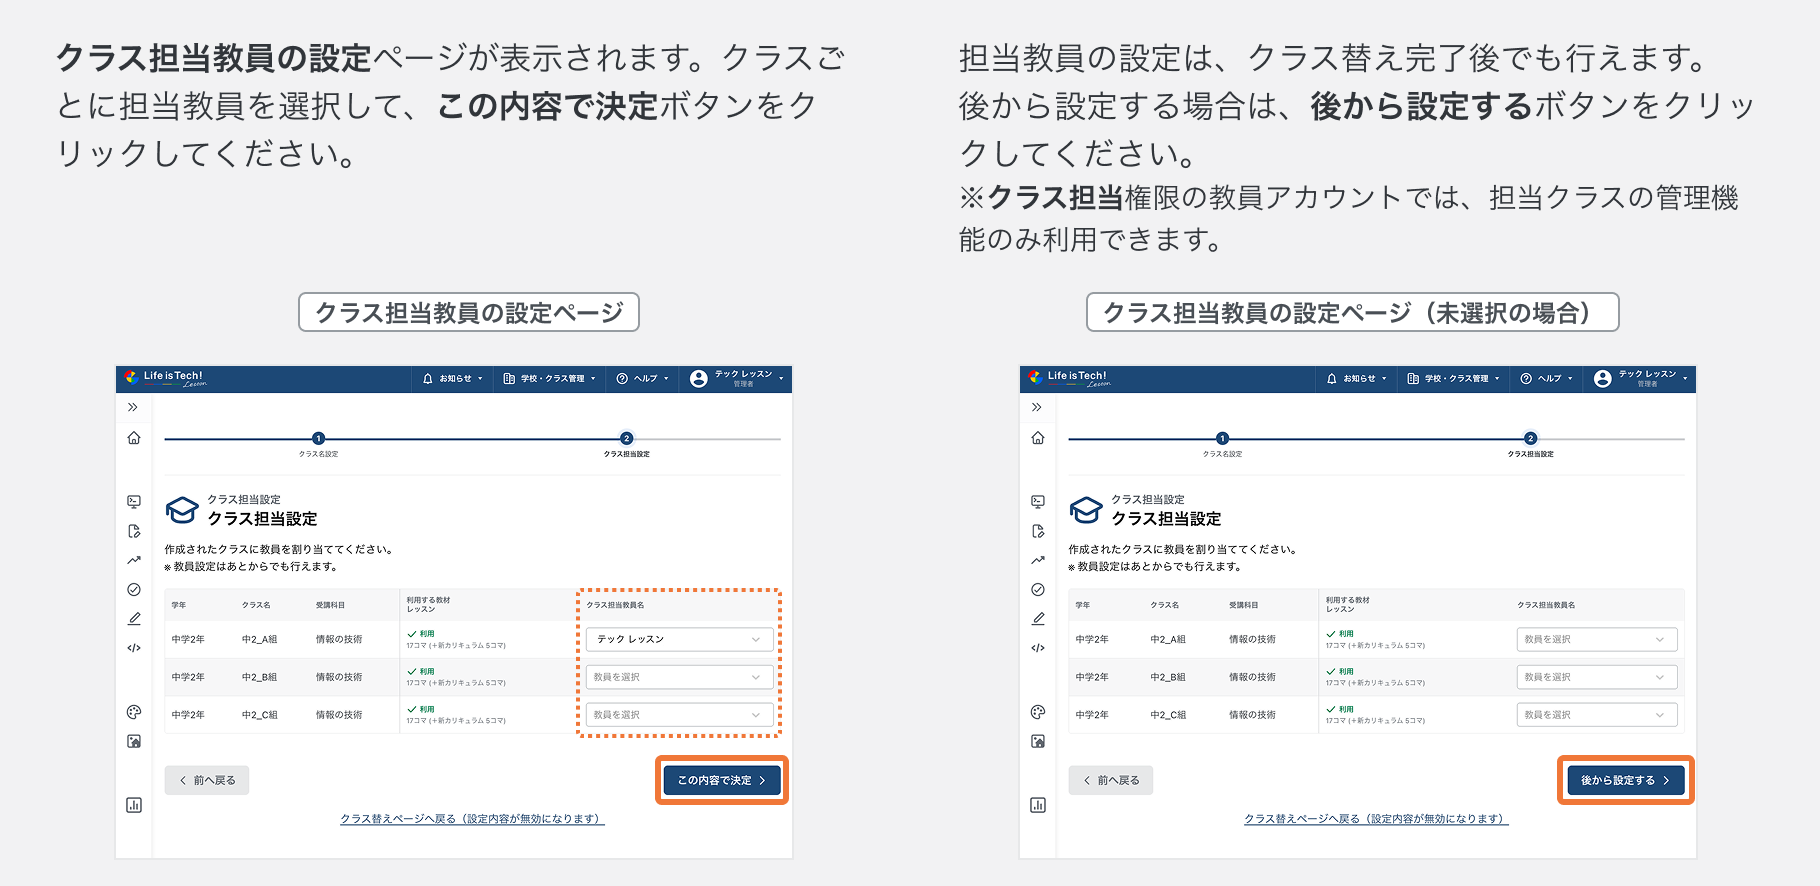This screenshot has width=1820, height=886.
Task: Open the trend-line chart sidebar icon, left screenshot
Action: click(x=134, y=560)
